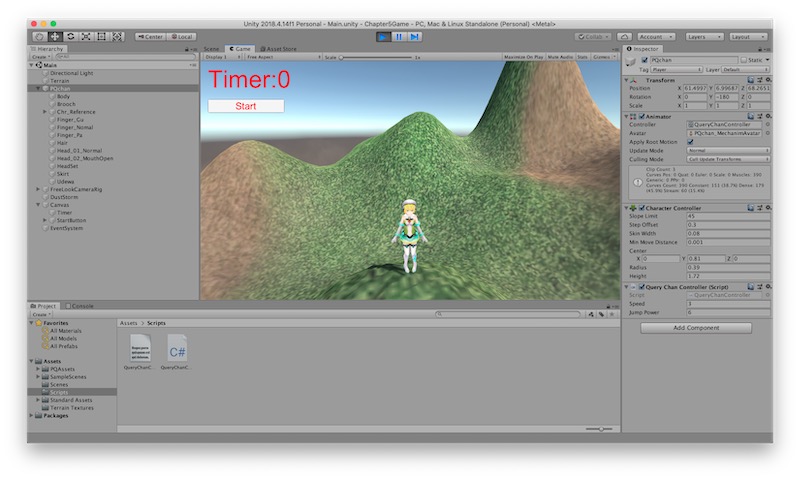This screenshot has height=479, width=800.
Task: Open the Collab dropdown
Action: (593, 37)
